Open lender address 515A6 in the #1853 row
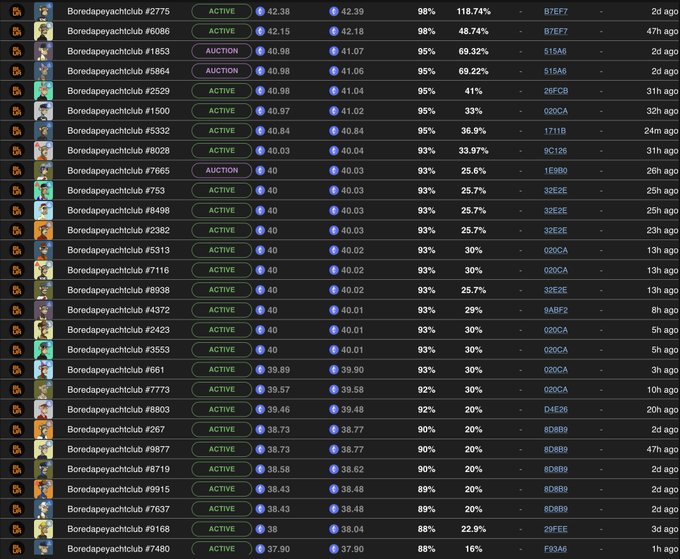680x559 pixels. click(555, 51)
